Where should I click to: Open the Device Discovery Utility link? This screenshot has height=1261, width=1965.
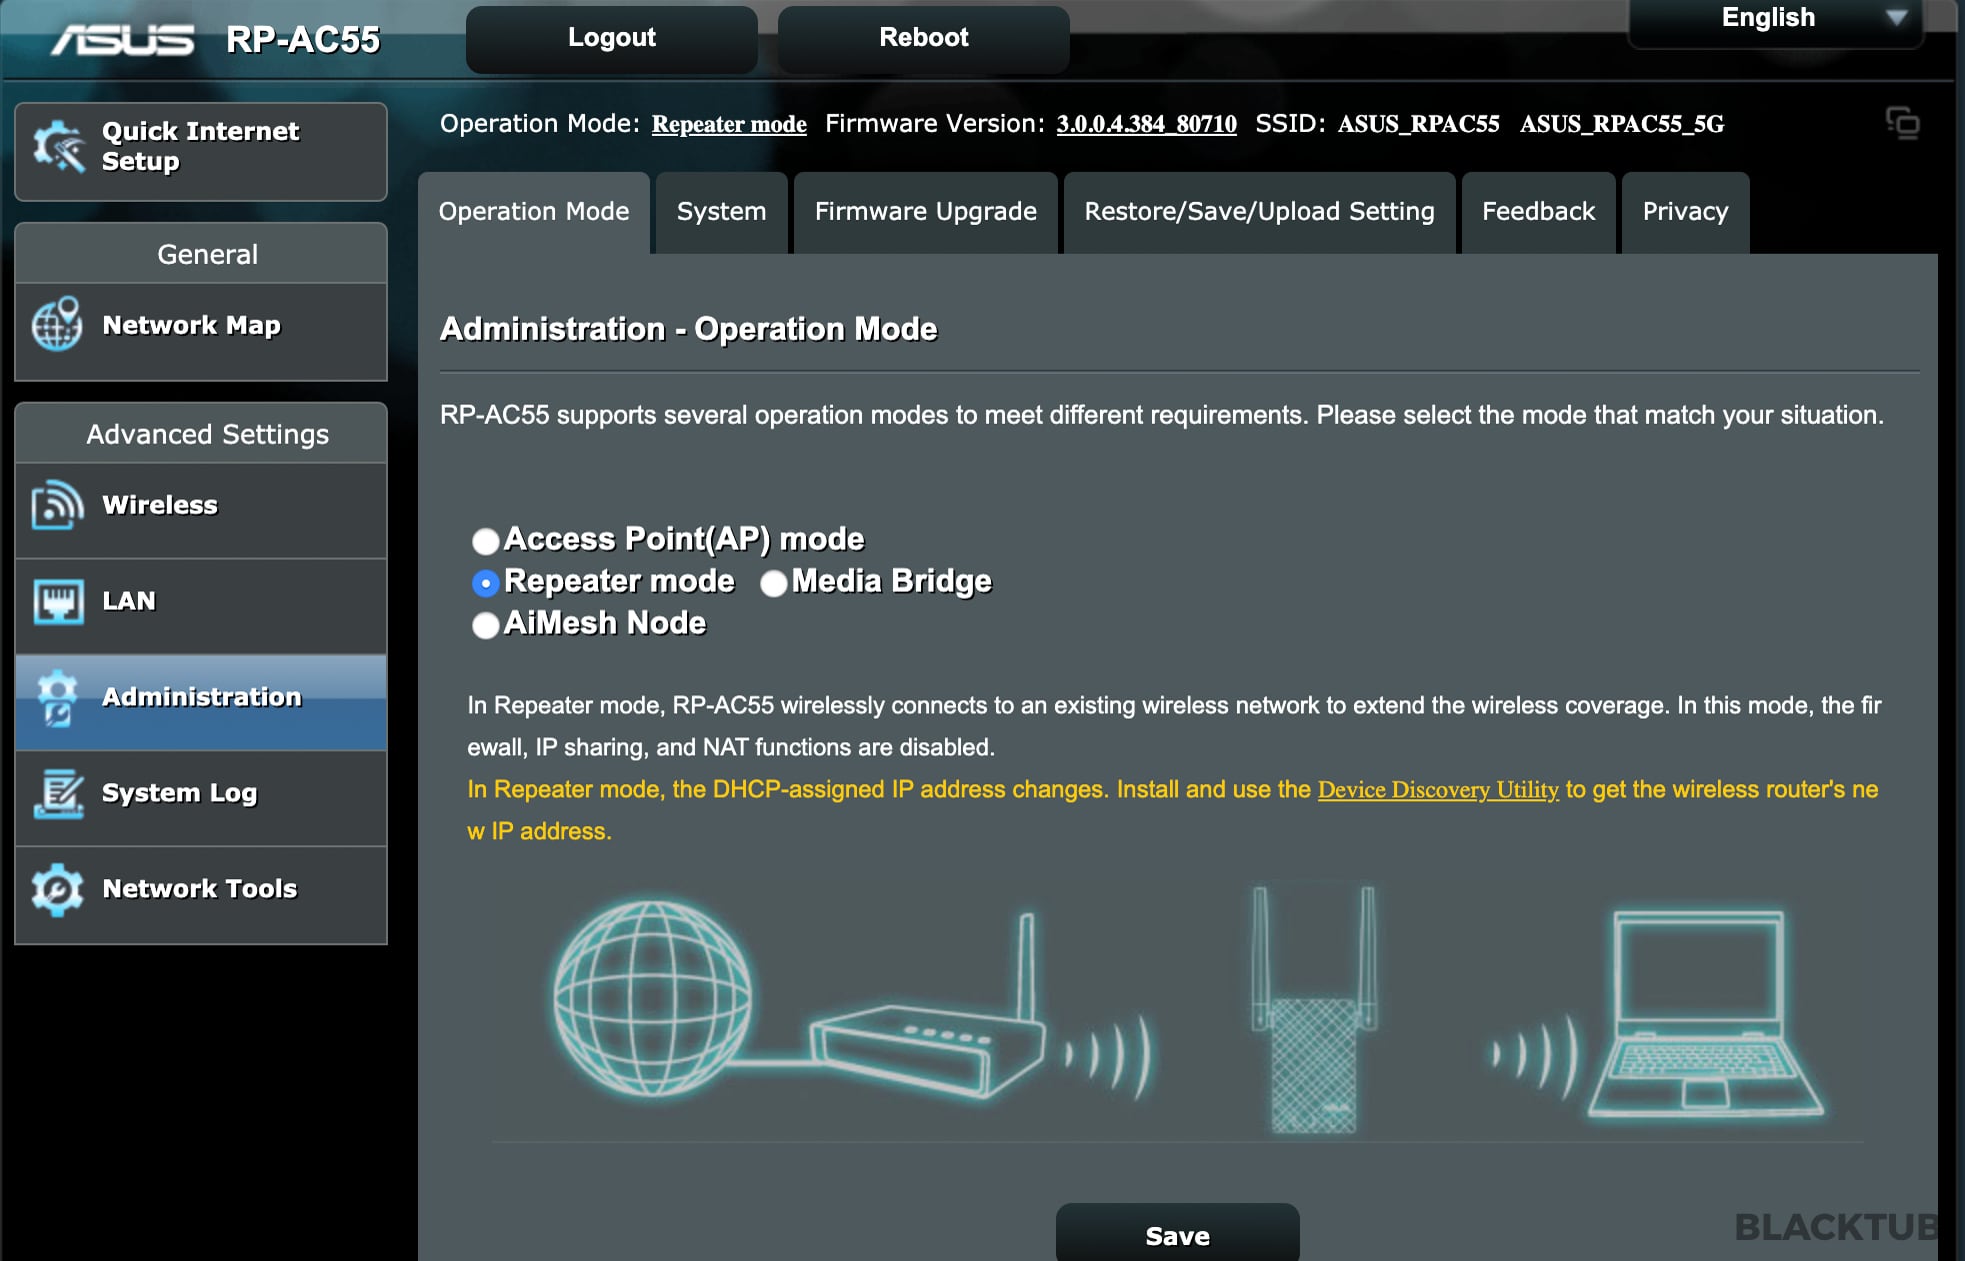point(1437,790)
